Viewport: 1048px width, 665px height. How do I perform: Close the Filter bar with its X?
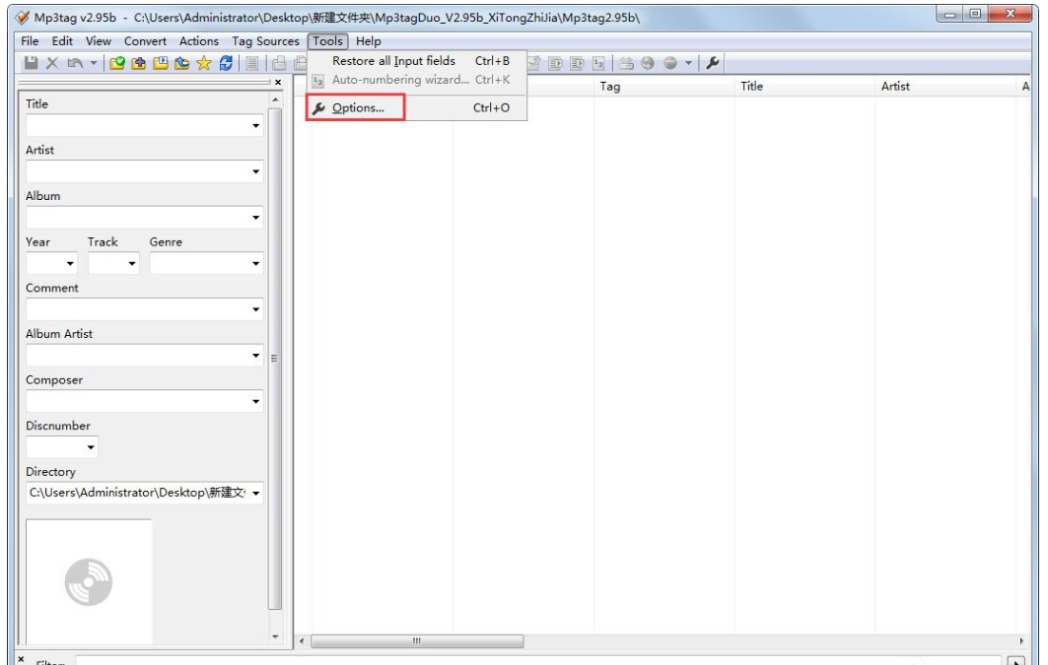coord(21,659)
